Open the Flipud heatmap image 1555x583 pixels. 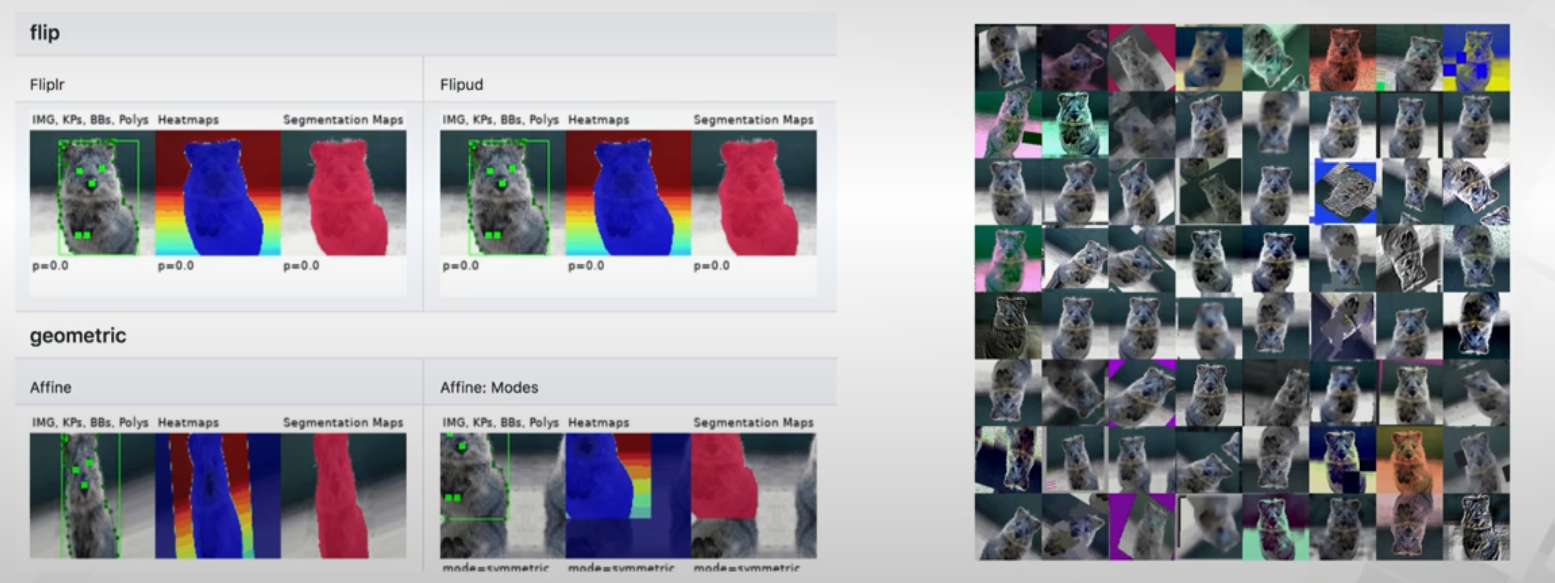629,193
